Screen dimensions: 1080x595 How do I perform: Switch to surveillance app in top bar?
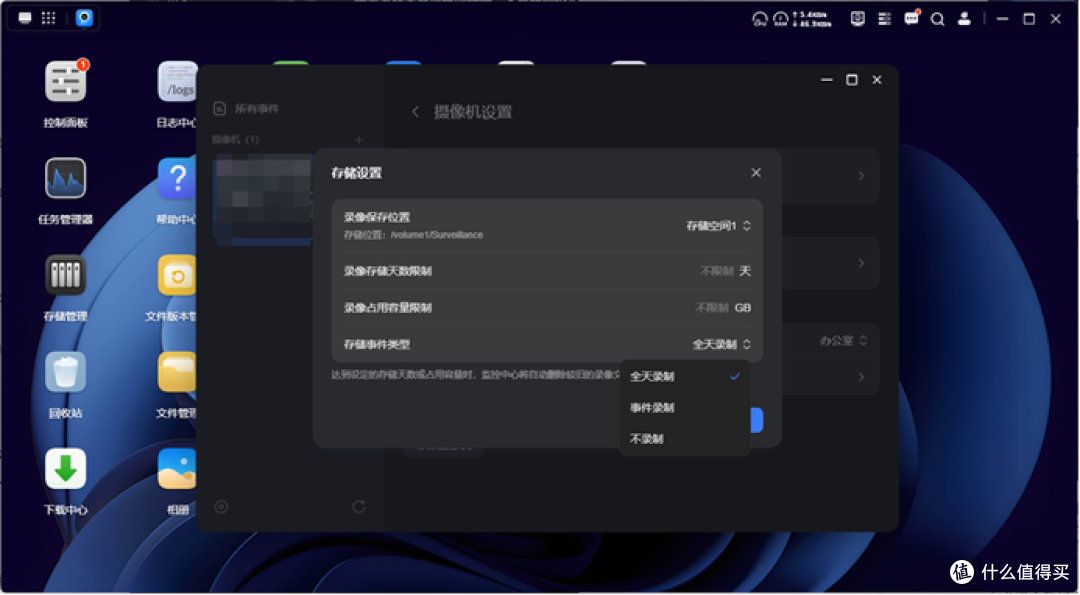tap(84, 18)
